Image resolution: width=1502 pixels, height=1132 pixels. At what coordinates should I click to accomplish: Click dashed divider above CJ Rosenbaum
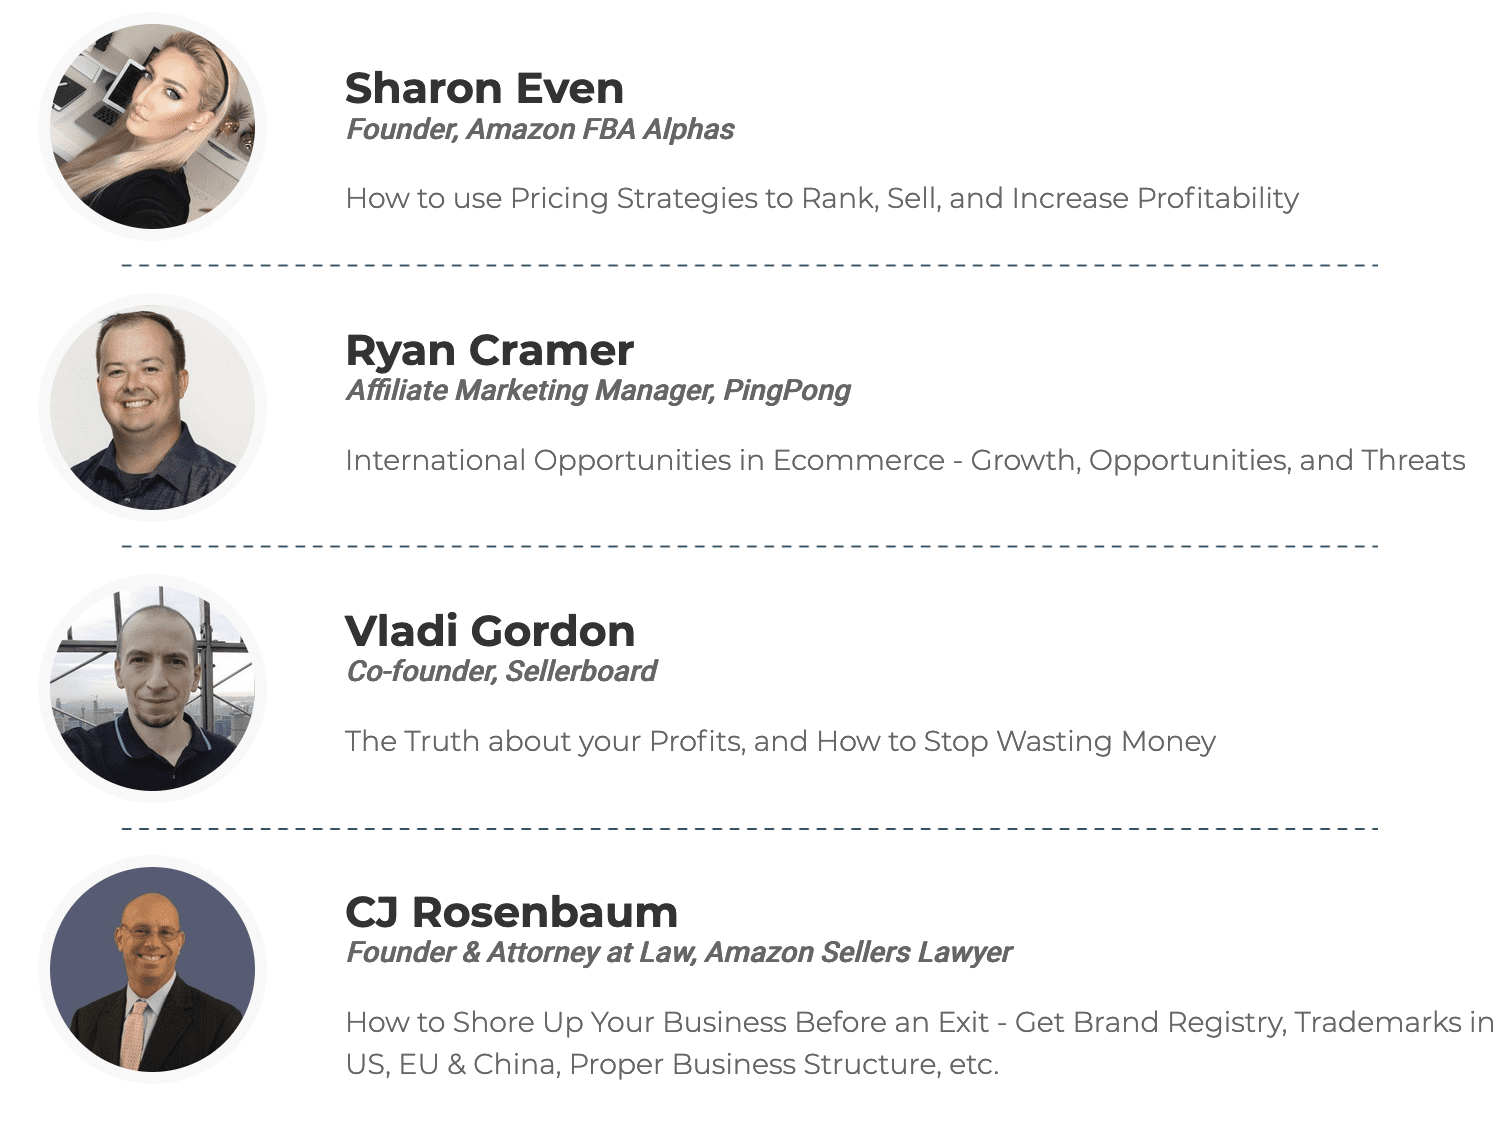coord(750,828)
